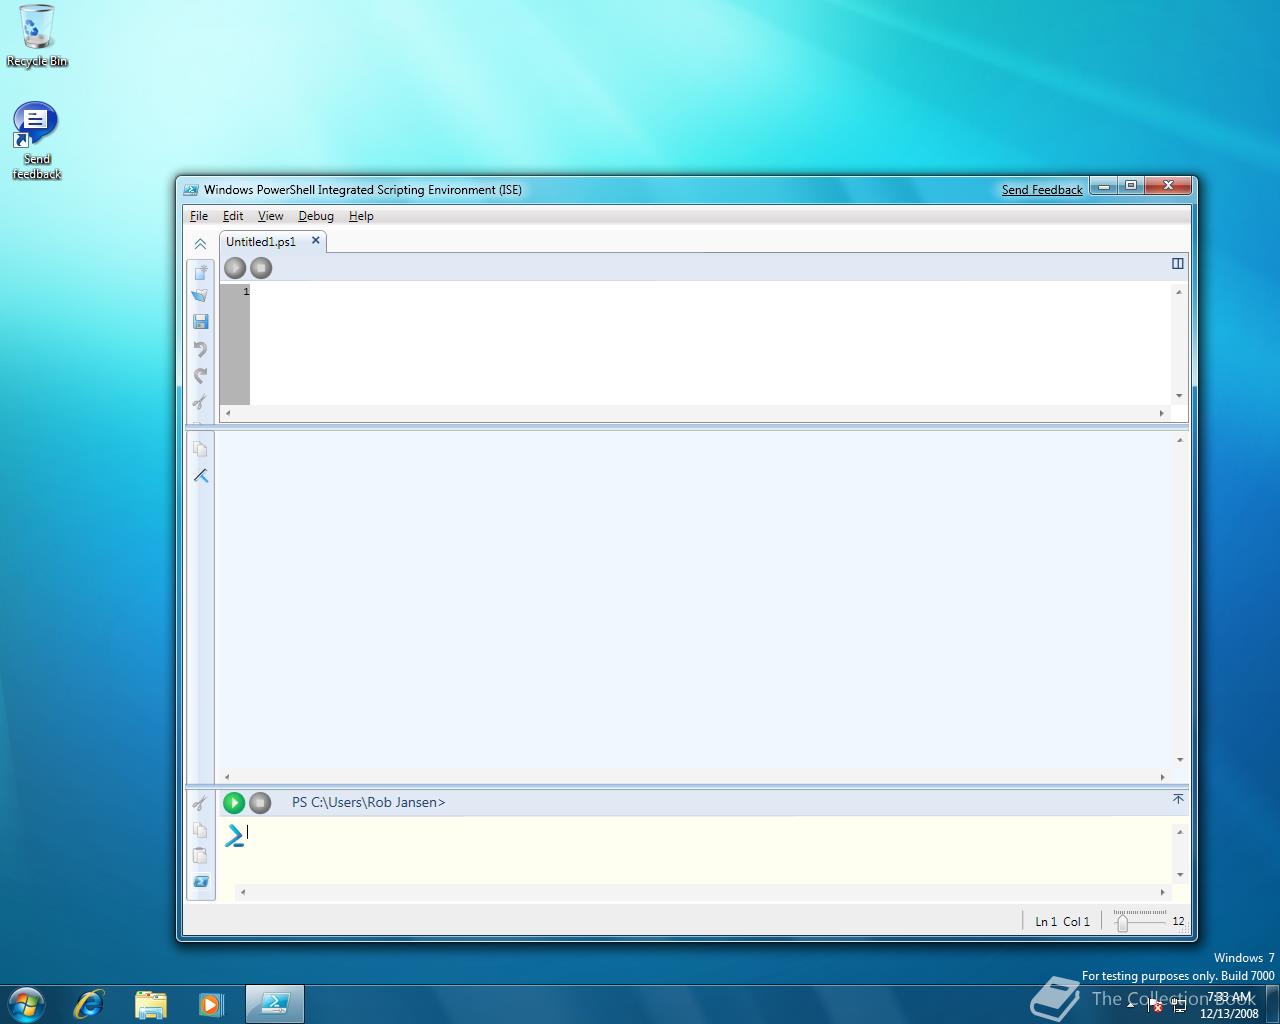Launch Internet Explorer from the taskbar
The image size is (1280, 1024).
(x=89, y=1004)
